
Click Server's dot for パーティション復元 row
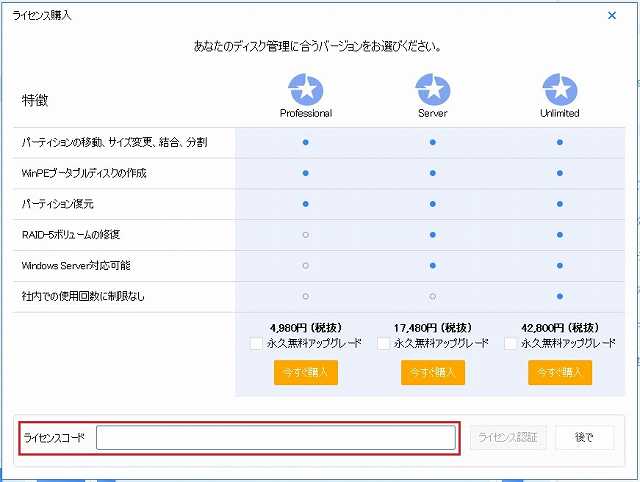[x=433, y=204]
